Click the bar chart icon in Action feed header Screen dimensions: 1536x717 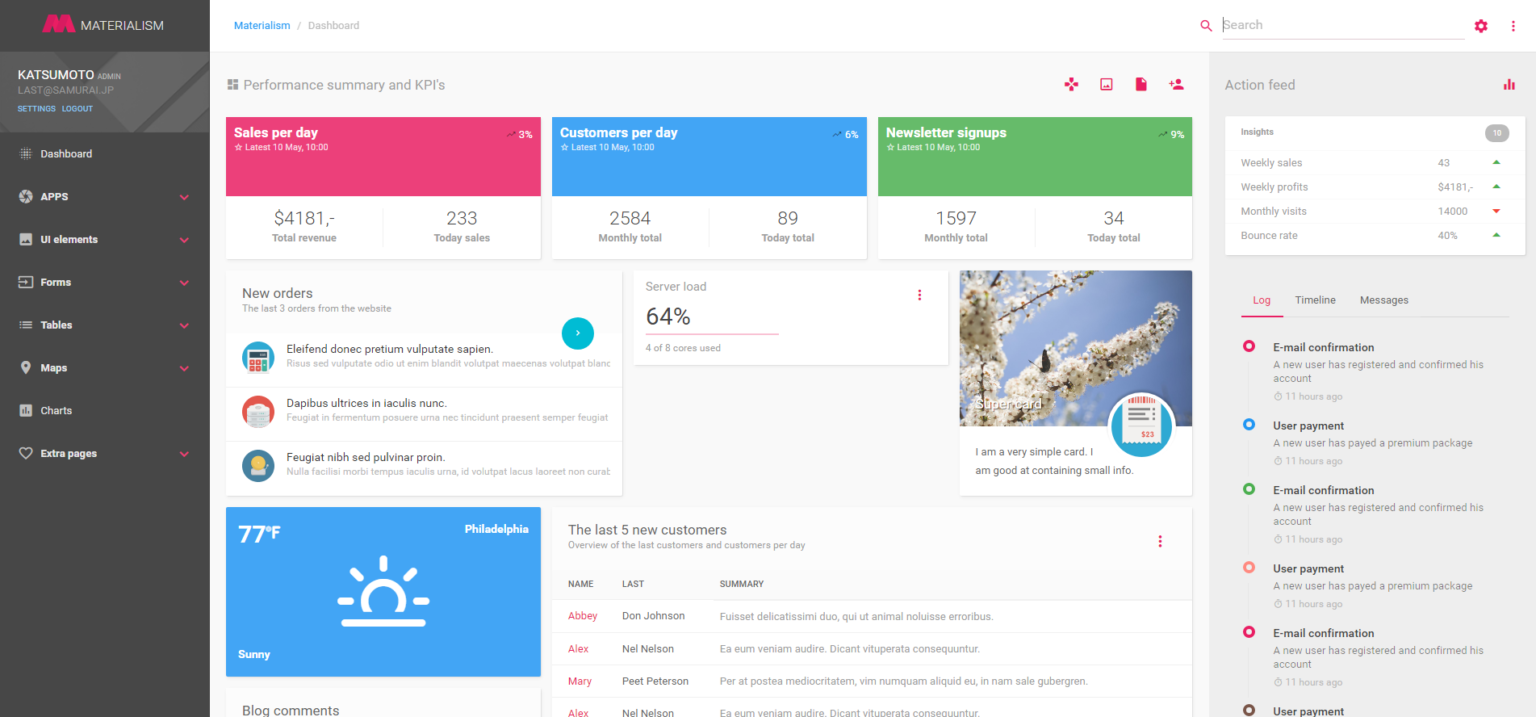tap(1508, 85)
